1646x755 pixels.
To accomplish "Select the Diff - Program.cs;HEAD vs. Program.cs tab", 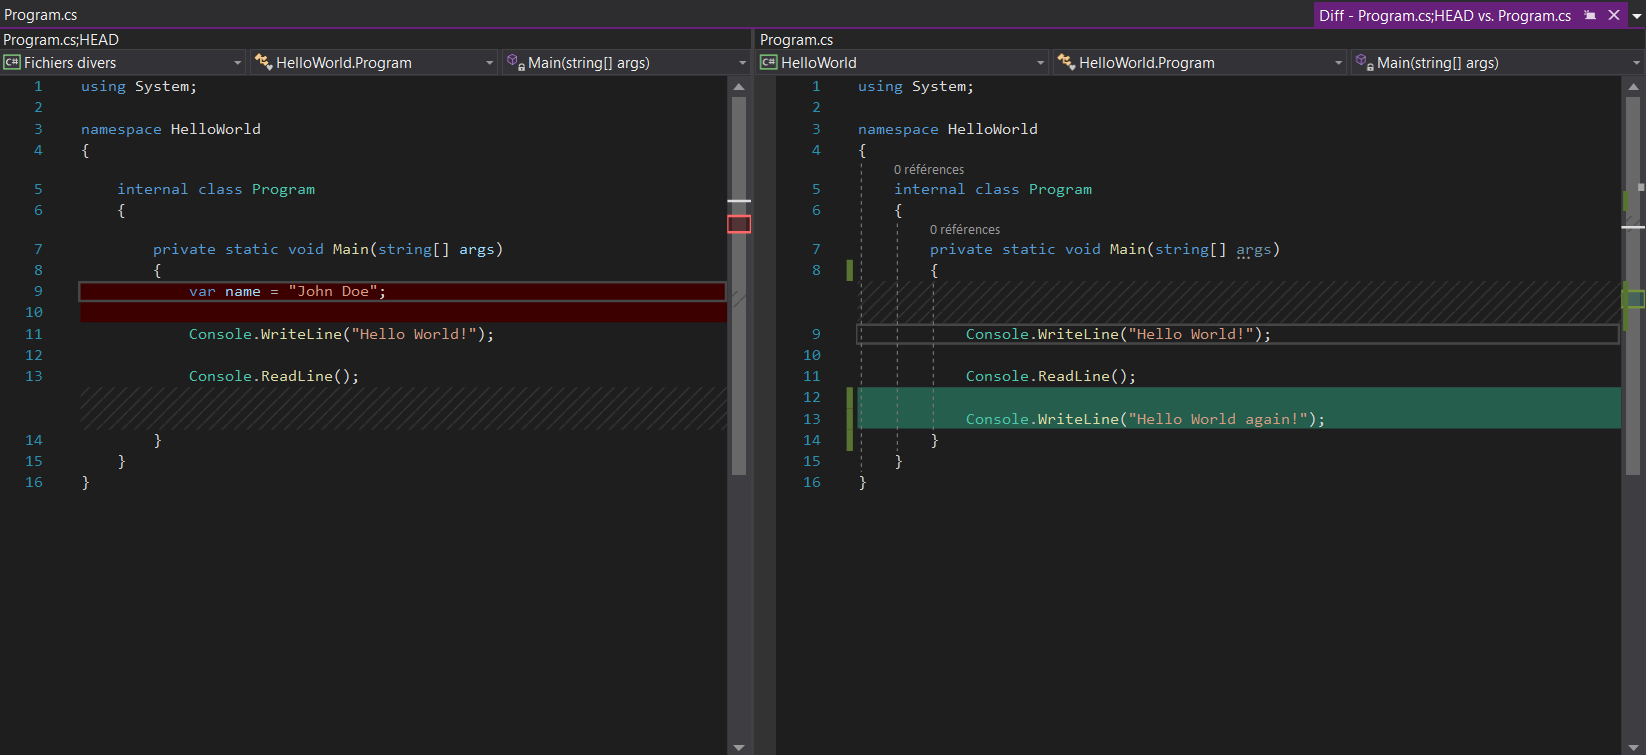I will [1444, 15].
